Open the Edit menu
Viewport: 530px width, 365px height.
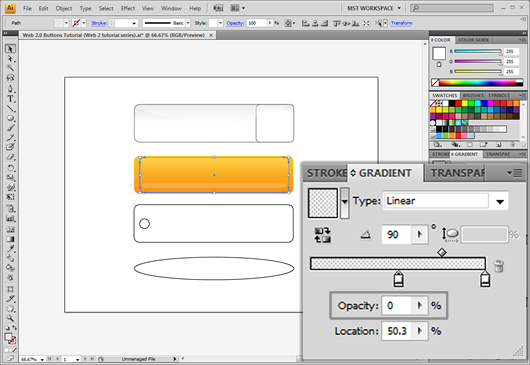click(x=43, y=8)
